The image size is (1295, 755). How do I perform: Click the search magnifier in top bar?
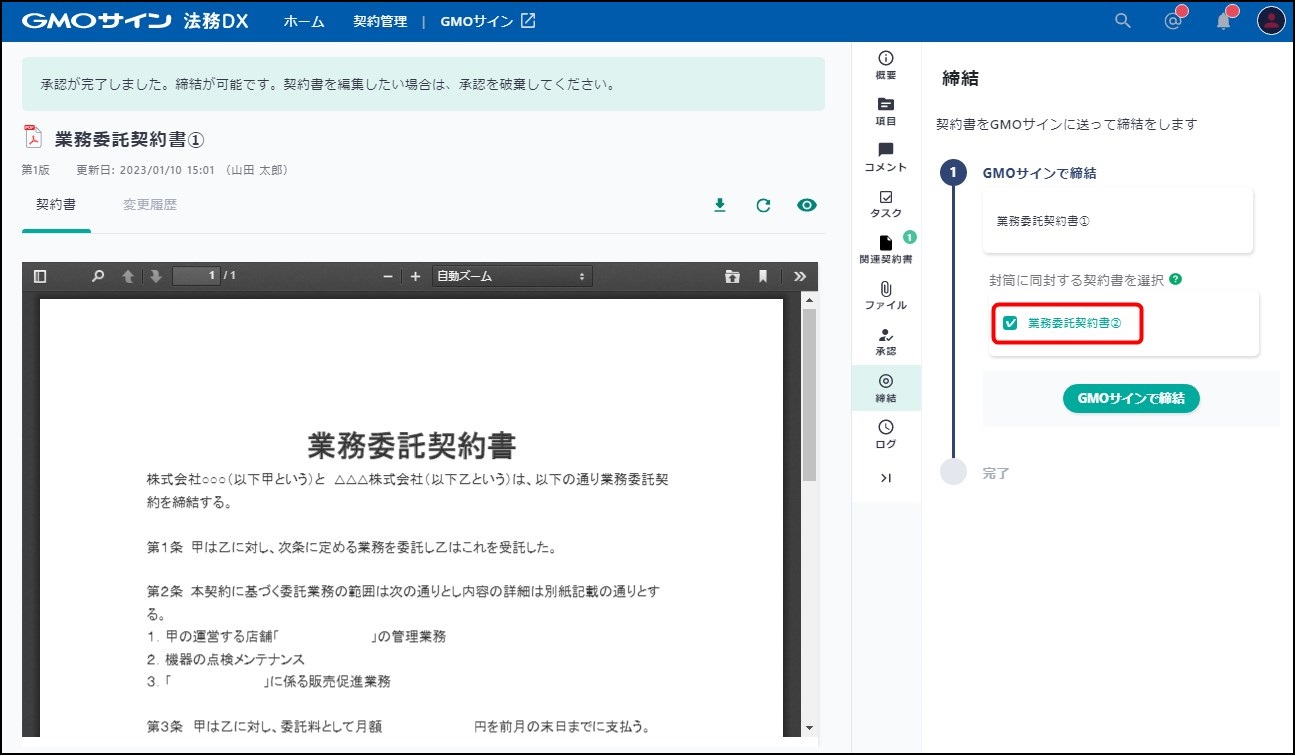[x=1123, y=21]
